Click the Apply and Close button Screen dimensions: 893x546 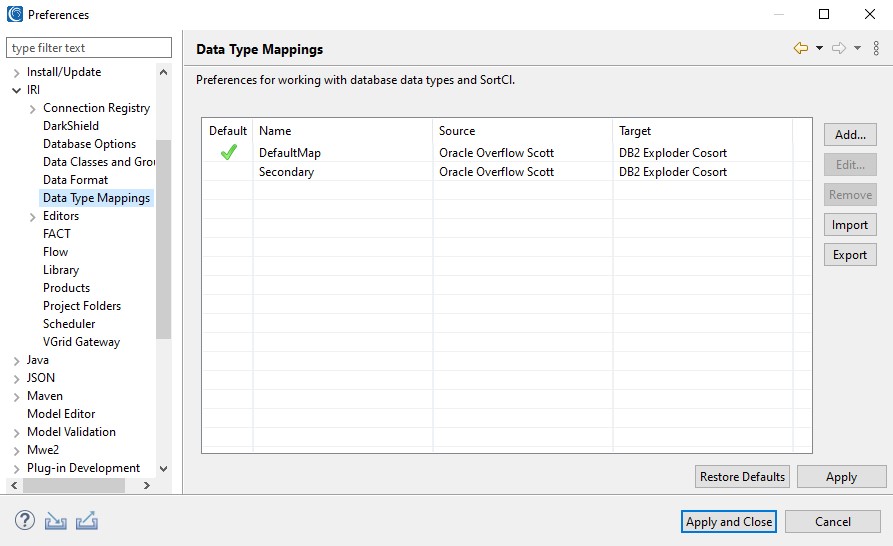tap(729, 521)
